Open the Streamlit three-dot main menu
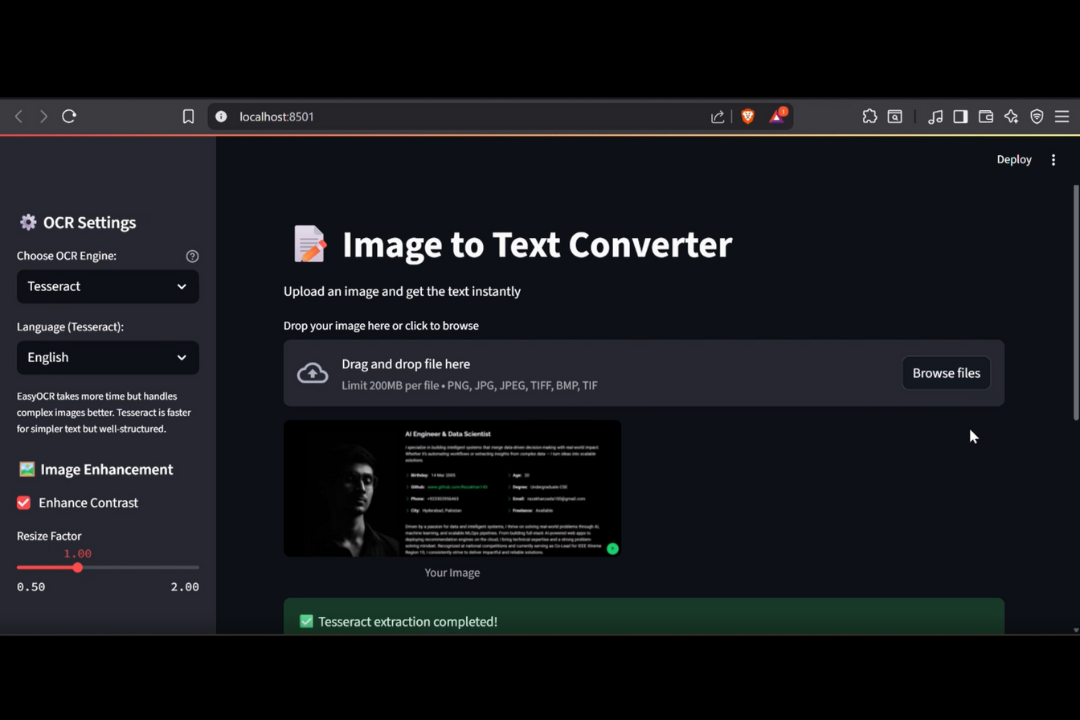The image size is (1080, 720). [x=1053, y=160]
